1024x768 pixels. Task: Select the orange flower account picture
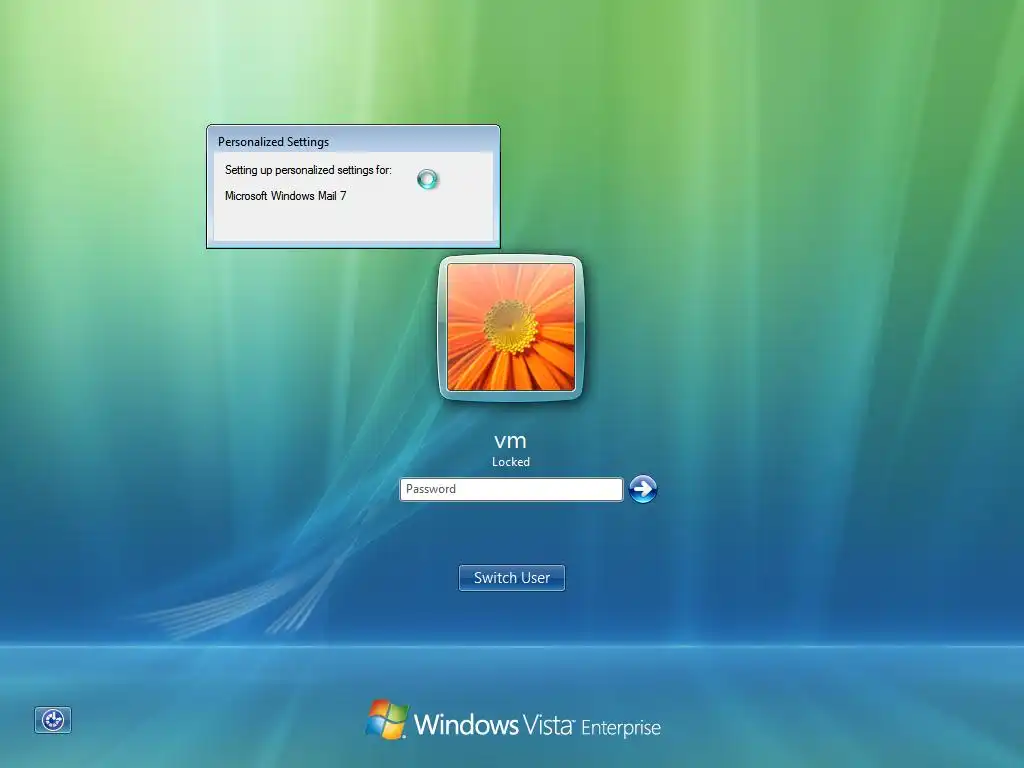[x=511, y=327]
